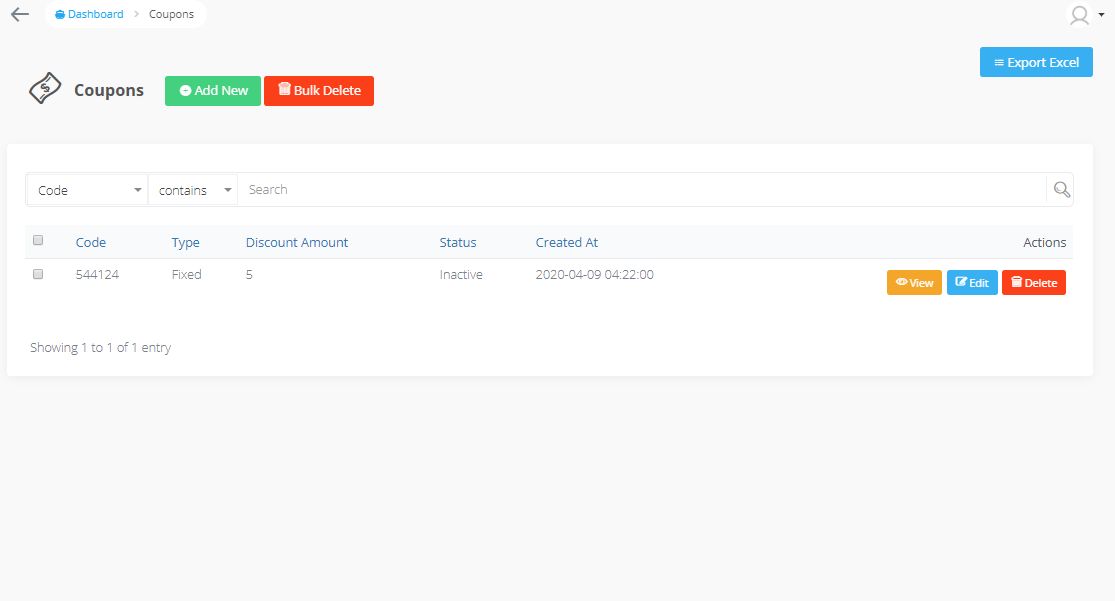View coupon 544124 details

[x=914, y=282]
